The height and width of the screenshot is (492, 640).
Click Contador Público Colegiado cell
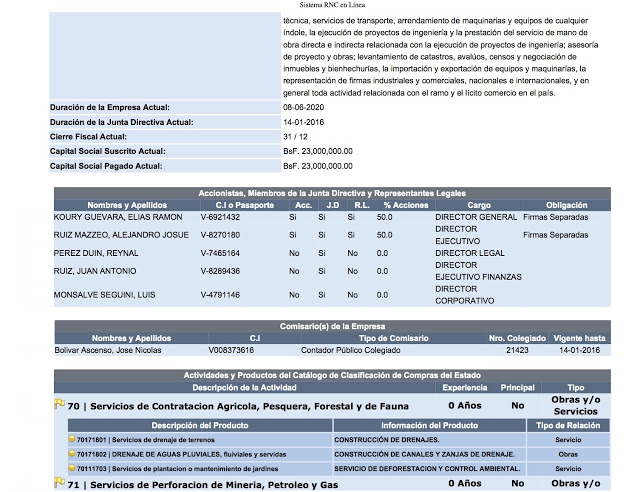(x=351, y=350)
